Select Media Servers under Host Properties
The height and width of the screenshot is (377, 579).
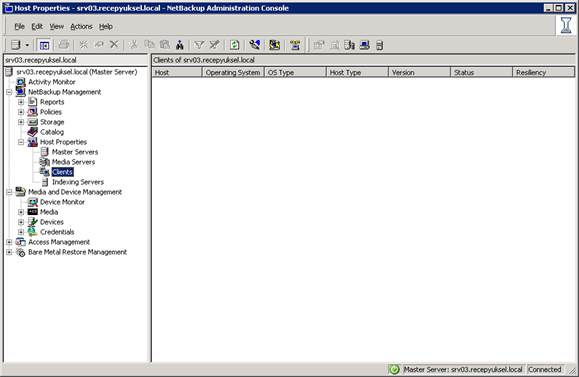(73, 162)
